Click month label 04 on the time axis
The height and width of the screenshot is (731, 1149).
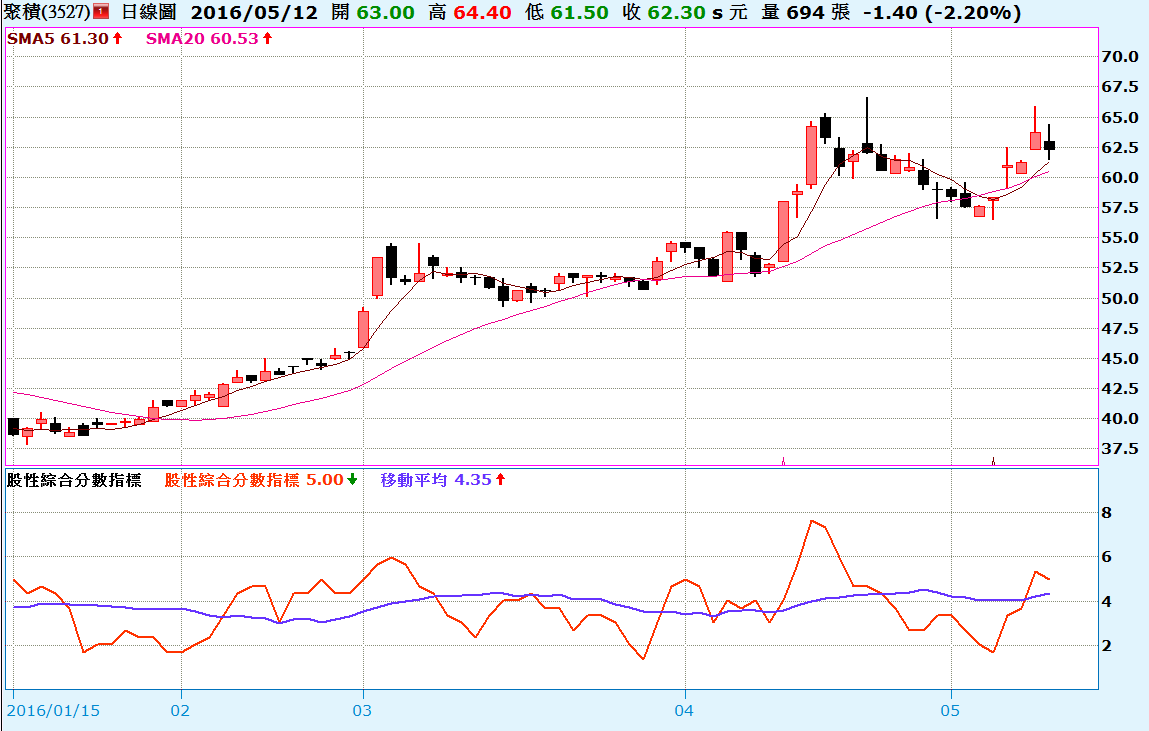click(x=684, y=710)
